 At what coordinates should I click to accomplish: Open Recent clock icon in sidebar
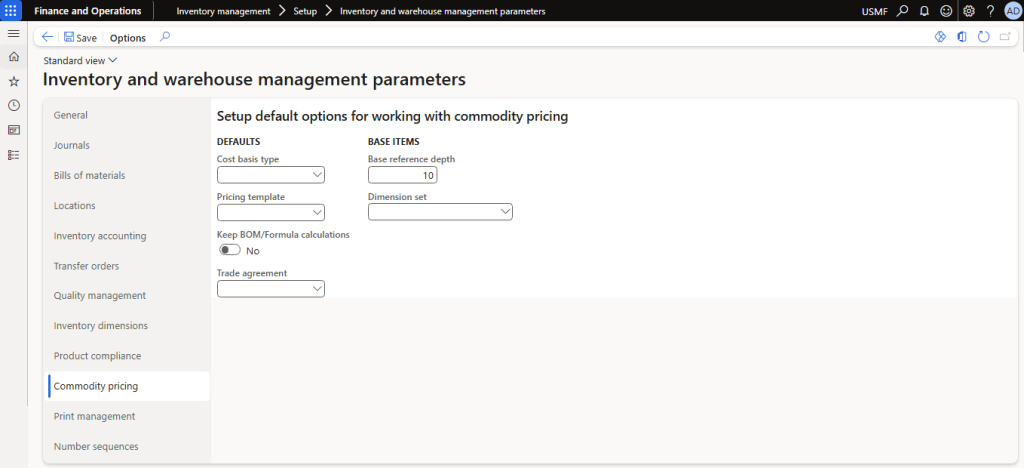13,105
